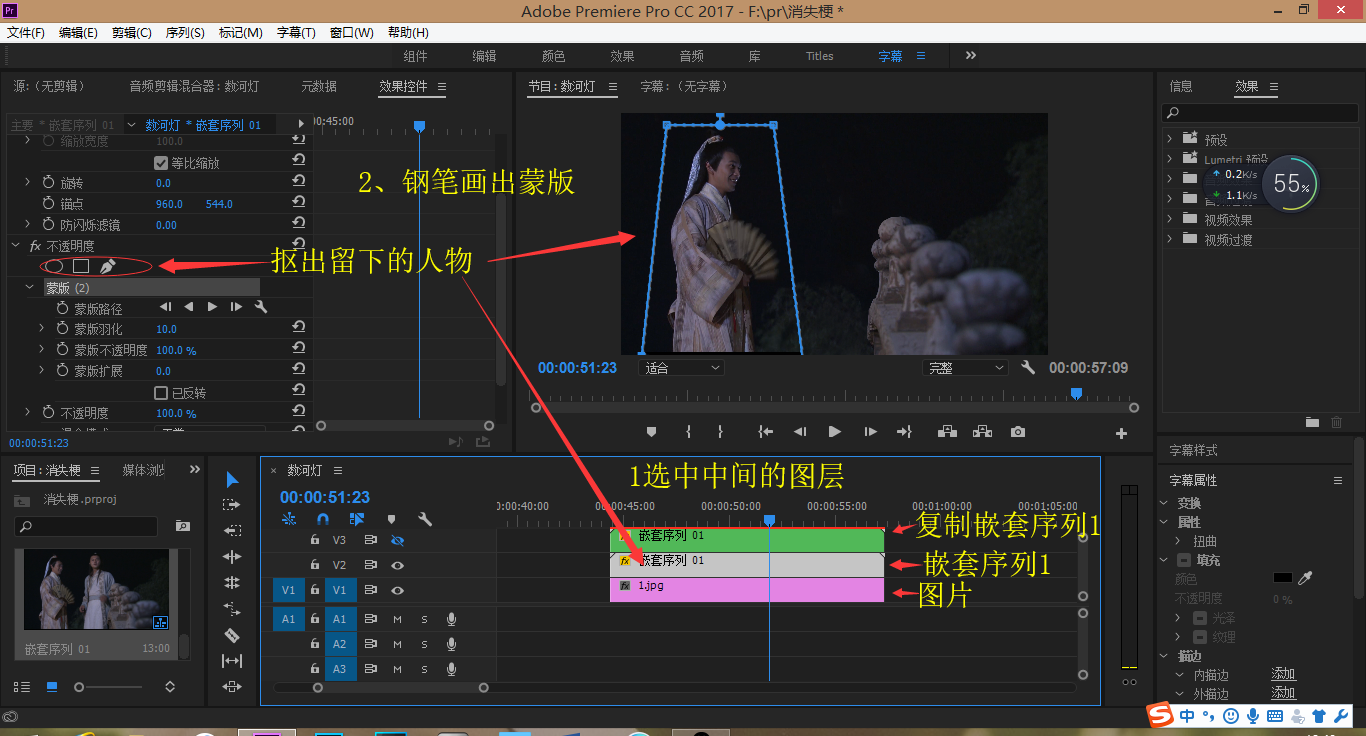The height and width of the screenshot is (736, 1366).
Task: Track the selected mask forward
Action: tap(212, 307)
